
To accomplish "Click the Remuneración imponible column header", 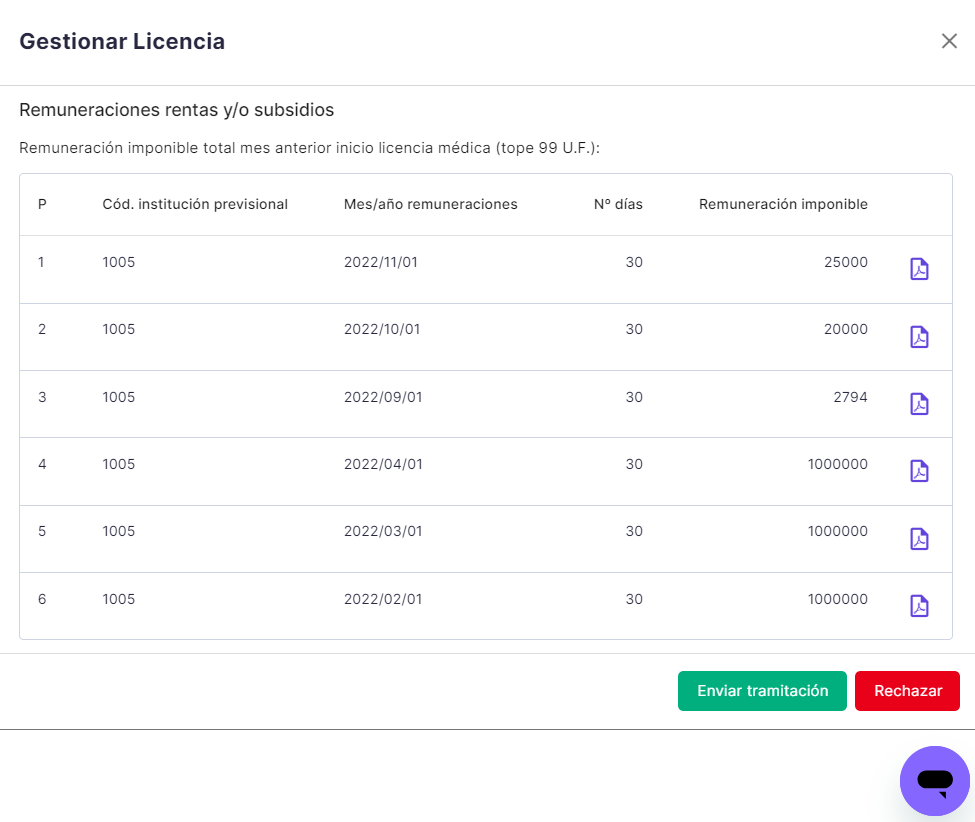I will pos(783,204).
